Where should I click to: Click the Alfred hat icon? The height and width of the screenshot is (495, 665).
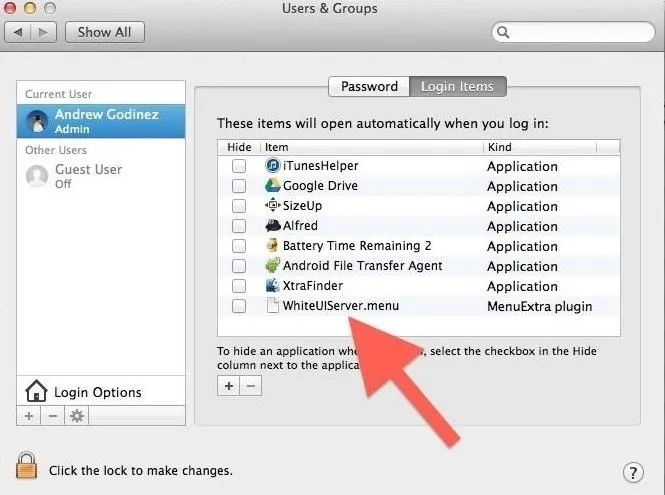pyautogui.click(x=273, y=225)
